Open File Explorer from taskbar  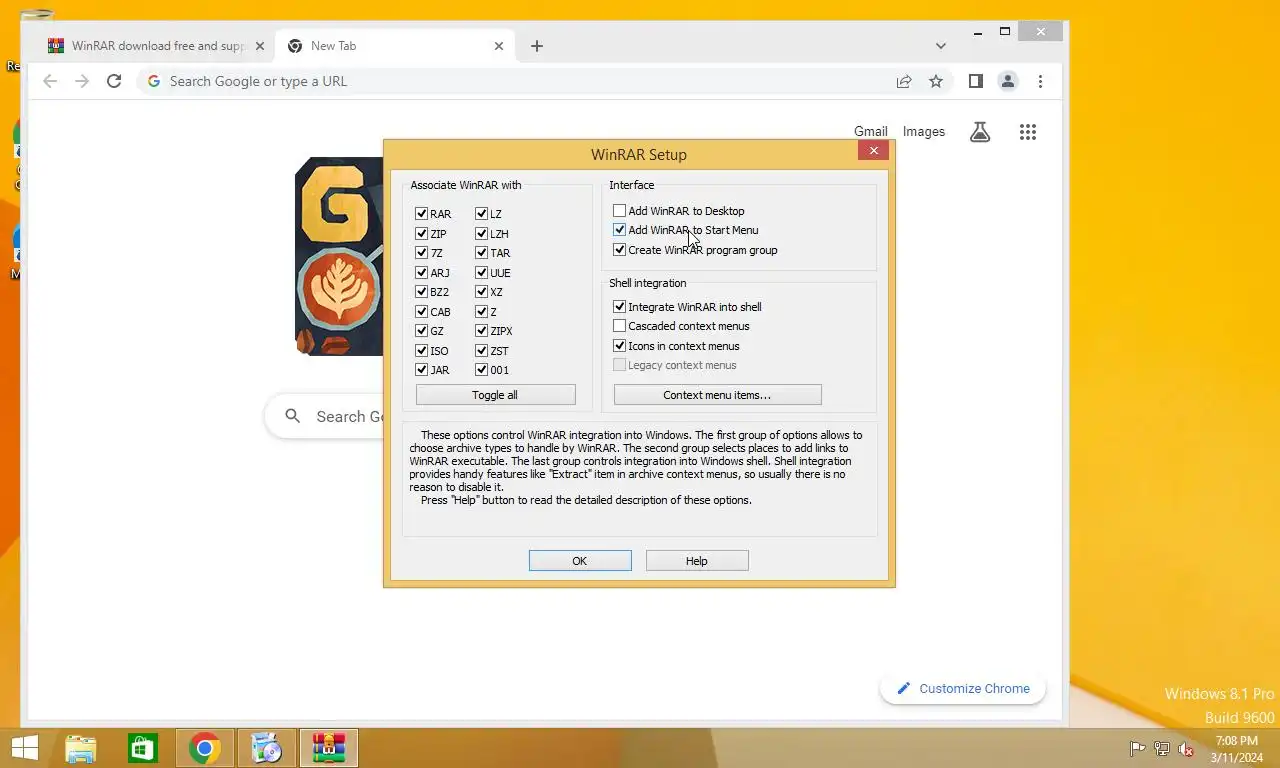click(80, 748)
